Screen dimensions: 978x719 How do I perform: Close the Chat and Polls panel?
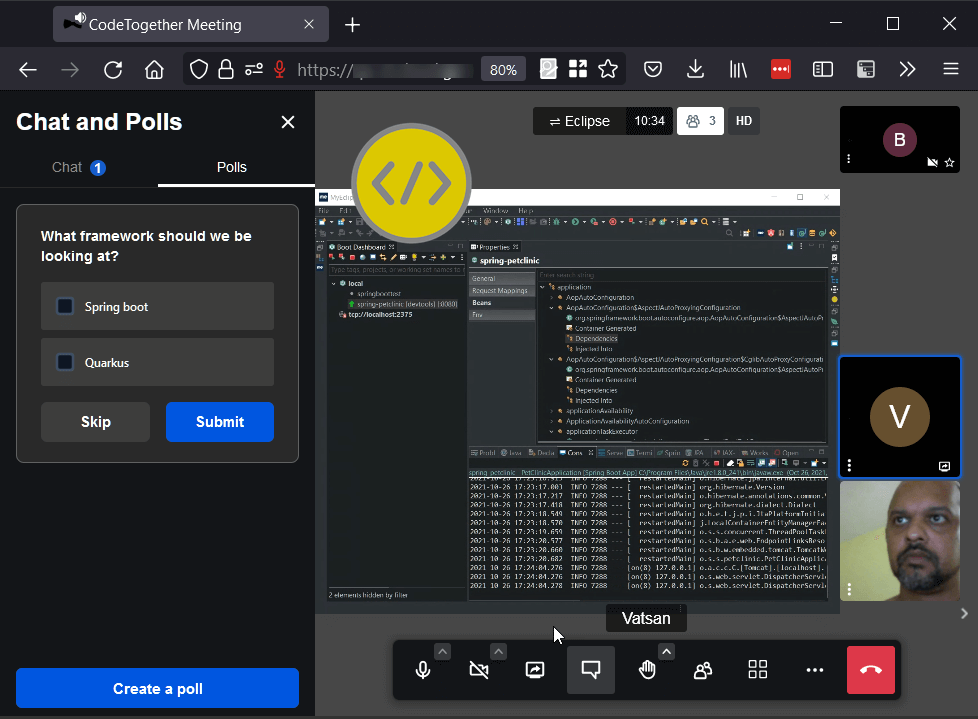pyautogui.click(x=288, y=122)
